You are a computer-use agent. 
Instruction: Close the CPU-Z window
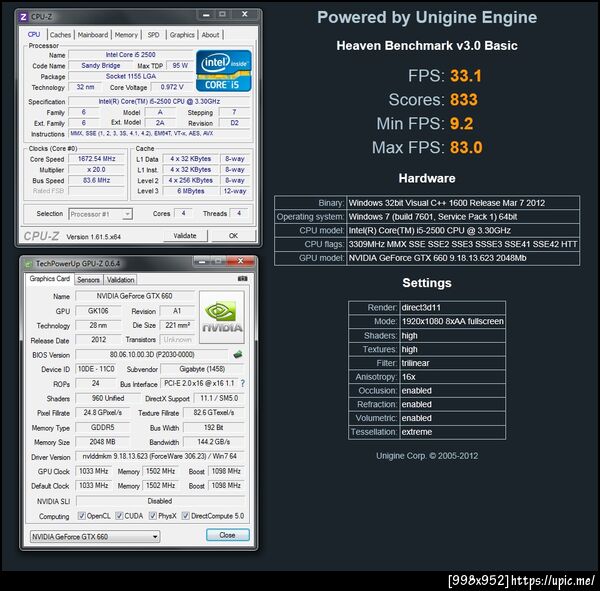(245, 15)
